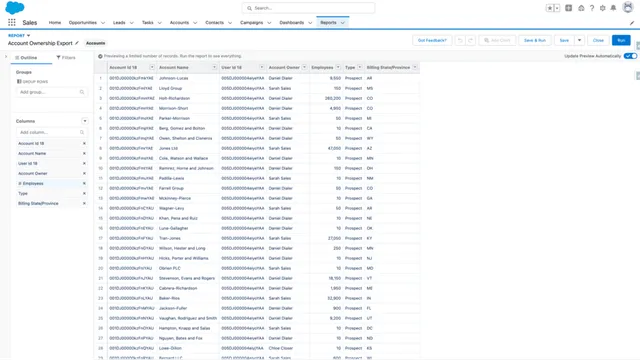The height and width of the screenshot is (360, 640).
Task: Click the Redo arrow button
Action: [x=470, y=40]
